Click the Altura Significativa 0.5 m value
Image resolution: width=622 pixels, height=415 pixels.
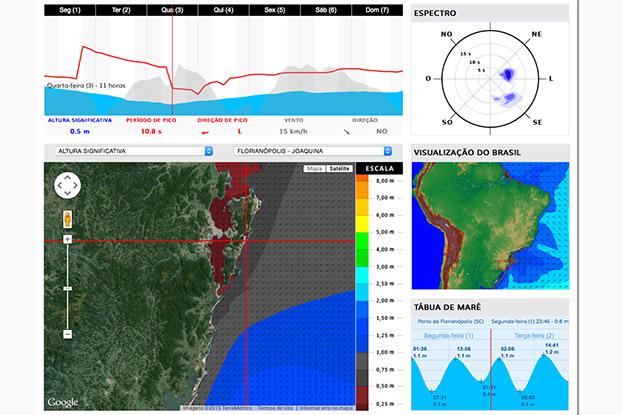(x=80, y=131)
